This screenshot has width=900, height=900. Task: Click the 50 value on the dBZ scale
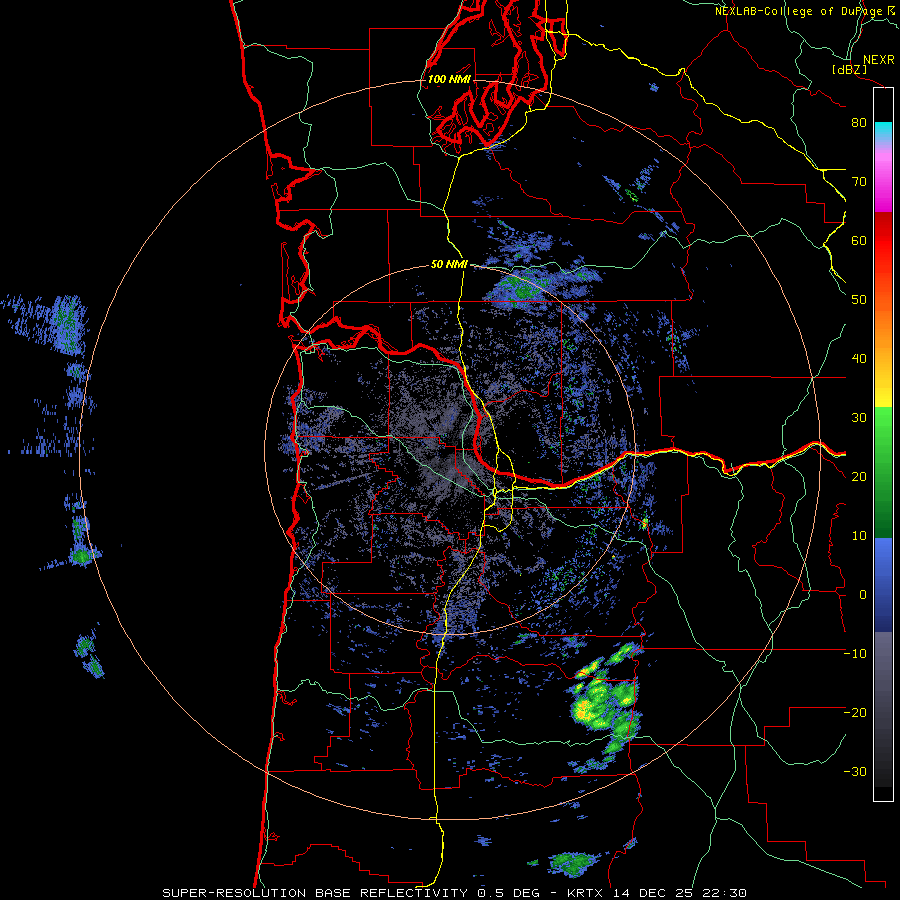click(x=859, y=300)
